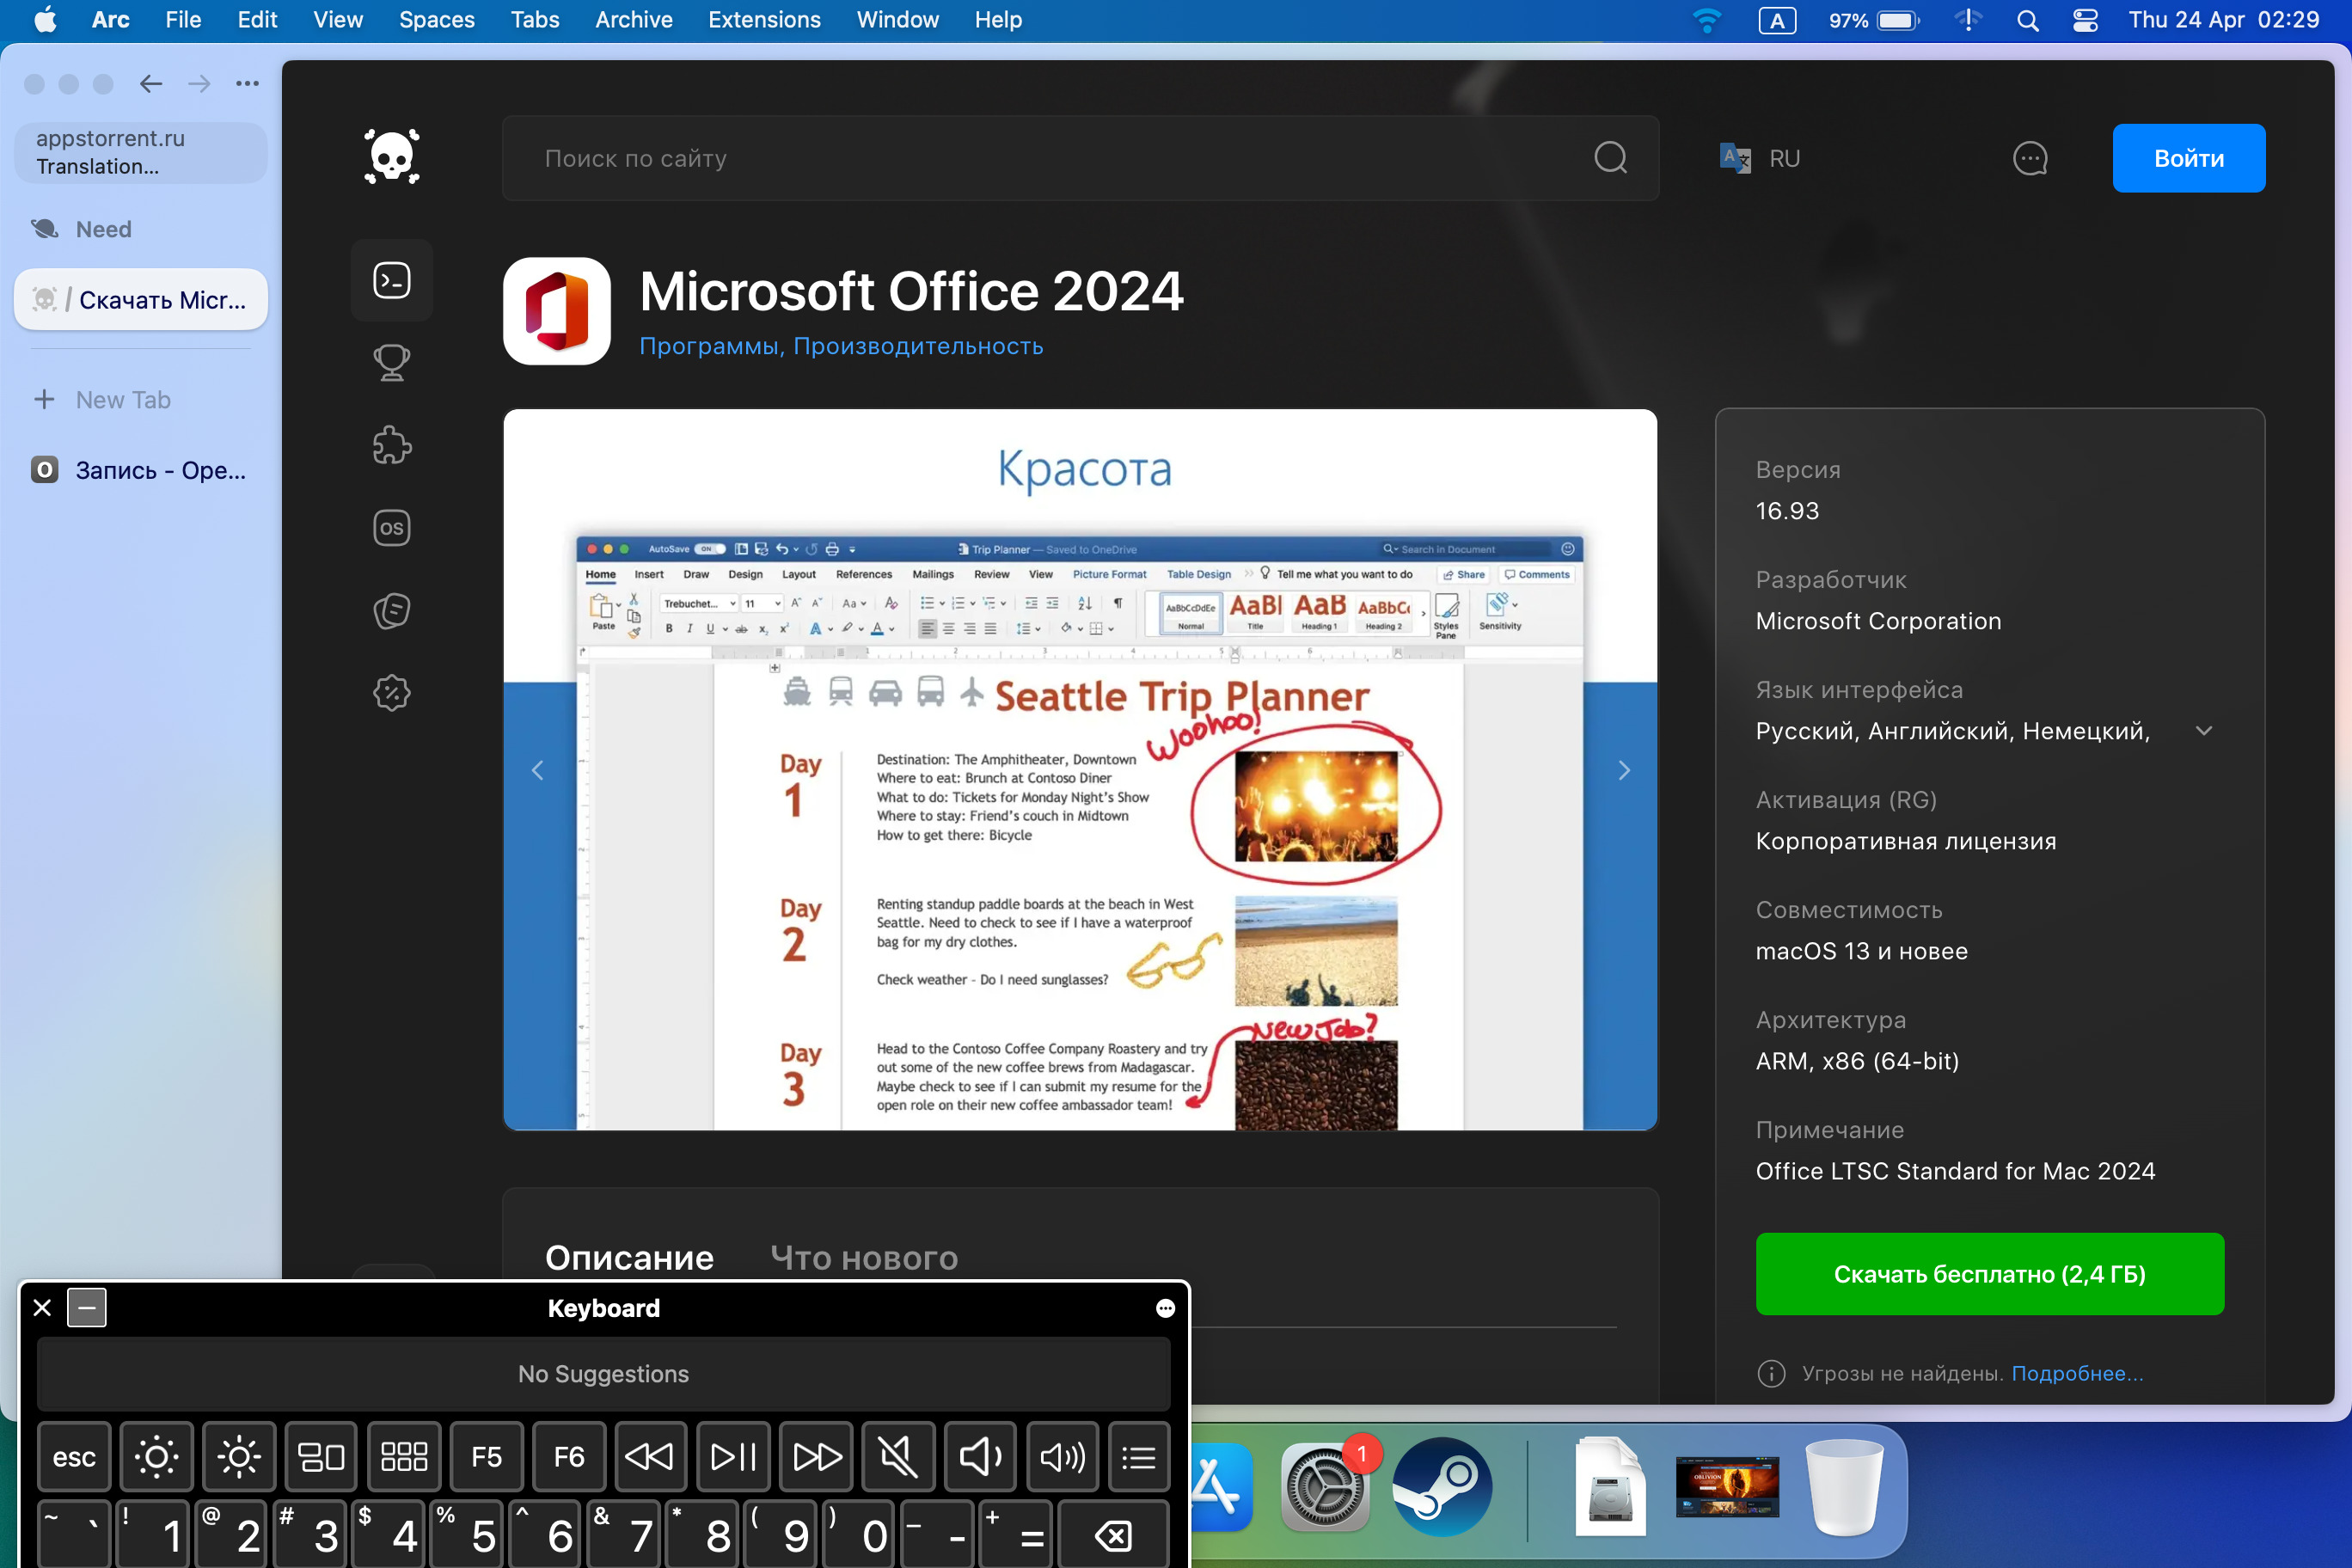Expand the interface language list chevron

pyautogui.click(x=2203, y=731)
